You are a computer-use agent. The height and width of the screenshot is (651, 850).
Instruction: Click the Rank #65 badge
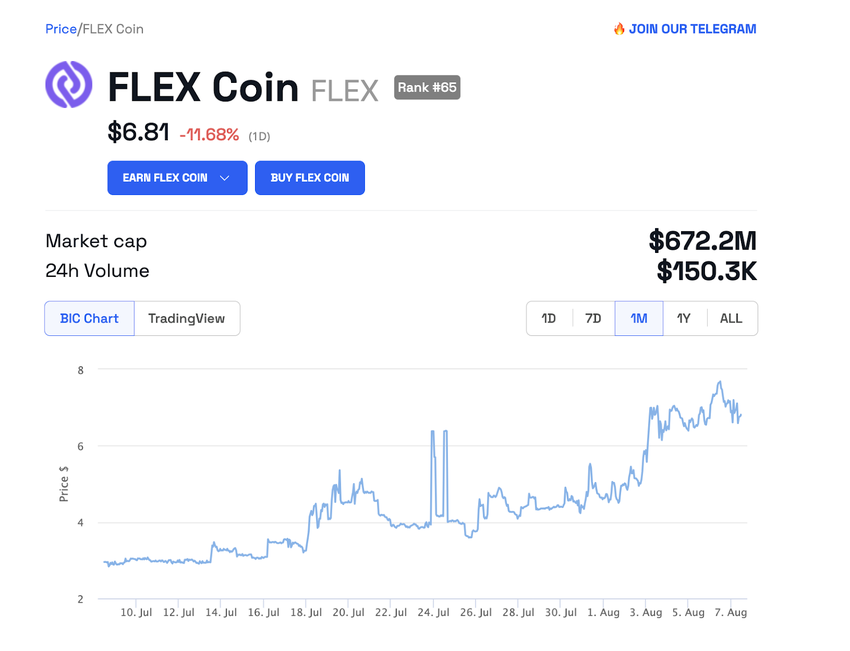tap(427, 88)
